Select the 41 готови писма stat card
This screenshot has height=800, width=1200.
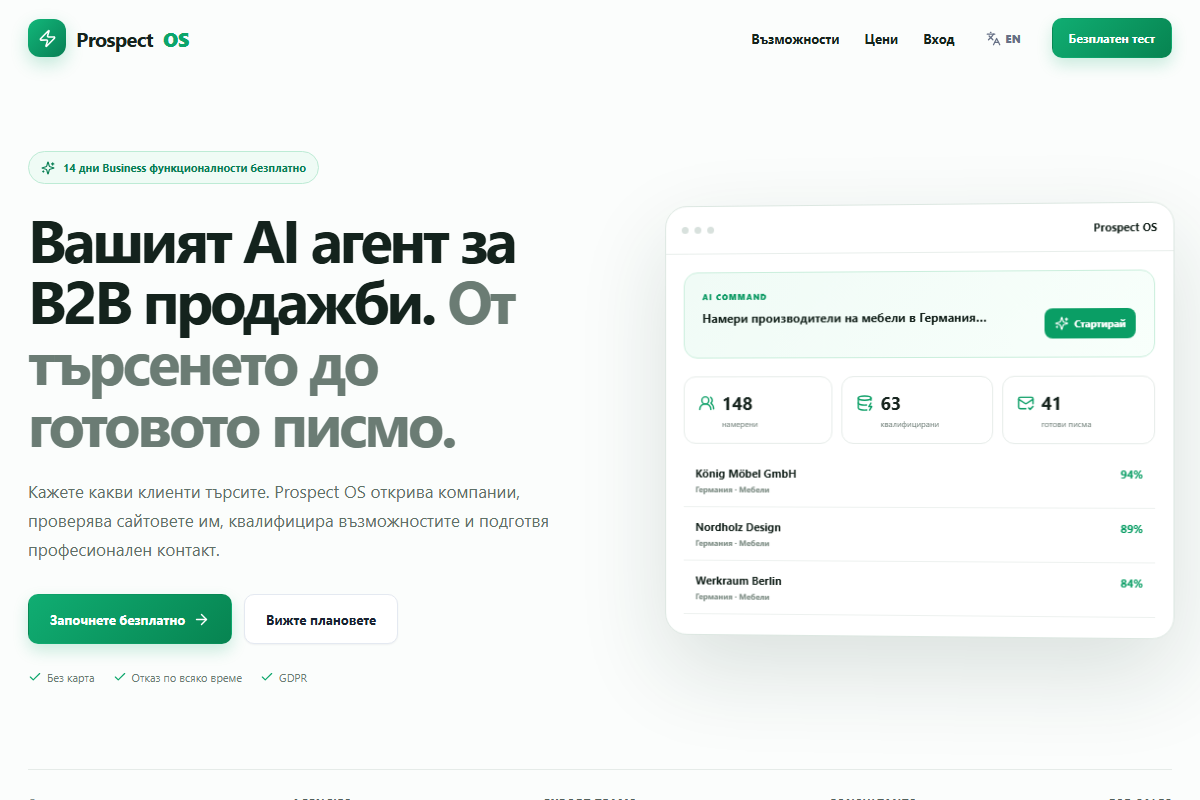pos(1078,410)
